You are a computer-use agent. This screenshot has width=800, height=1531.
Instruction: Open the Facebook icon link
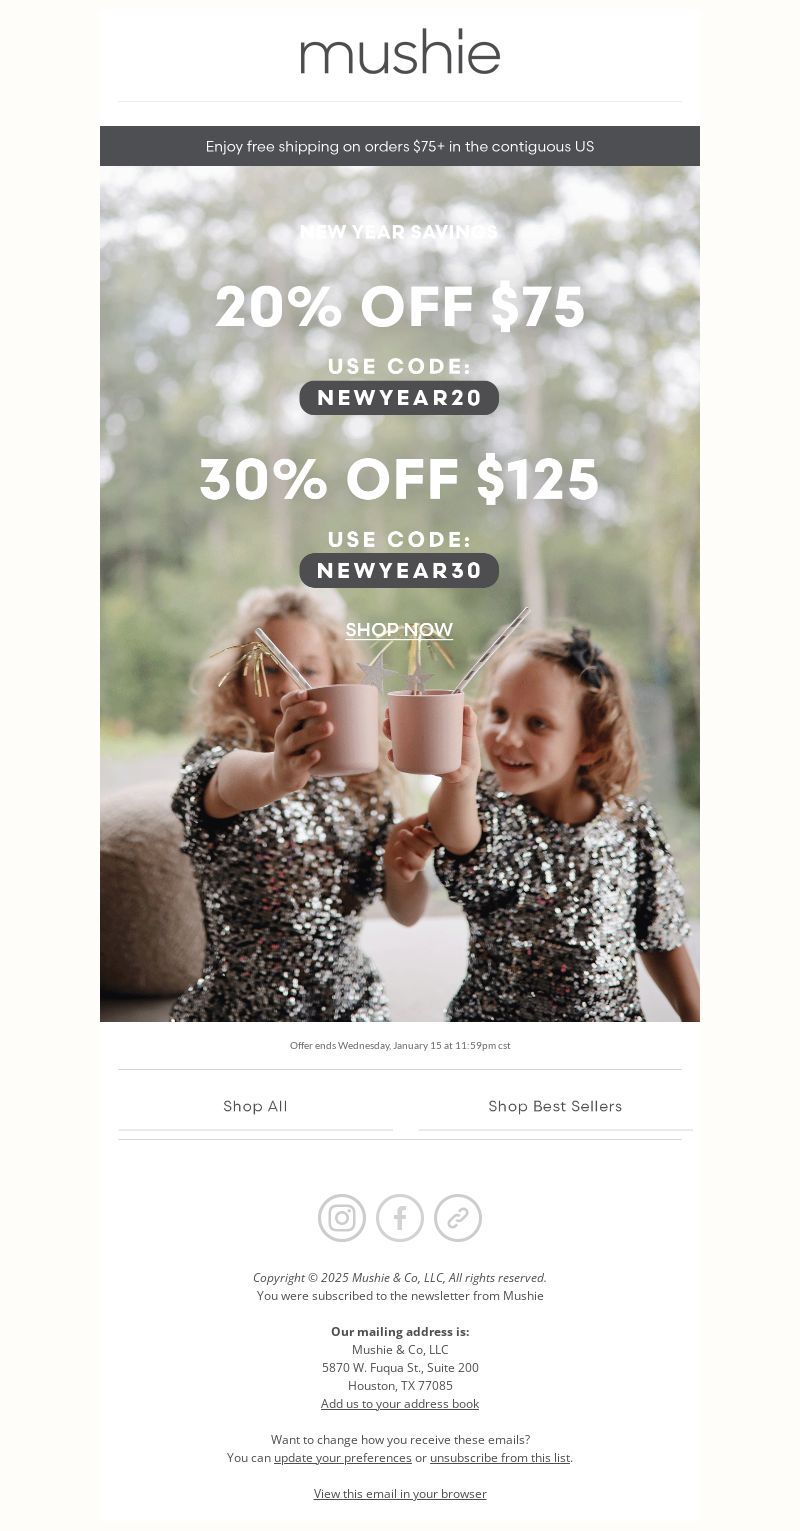tap(400, 1218)
